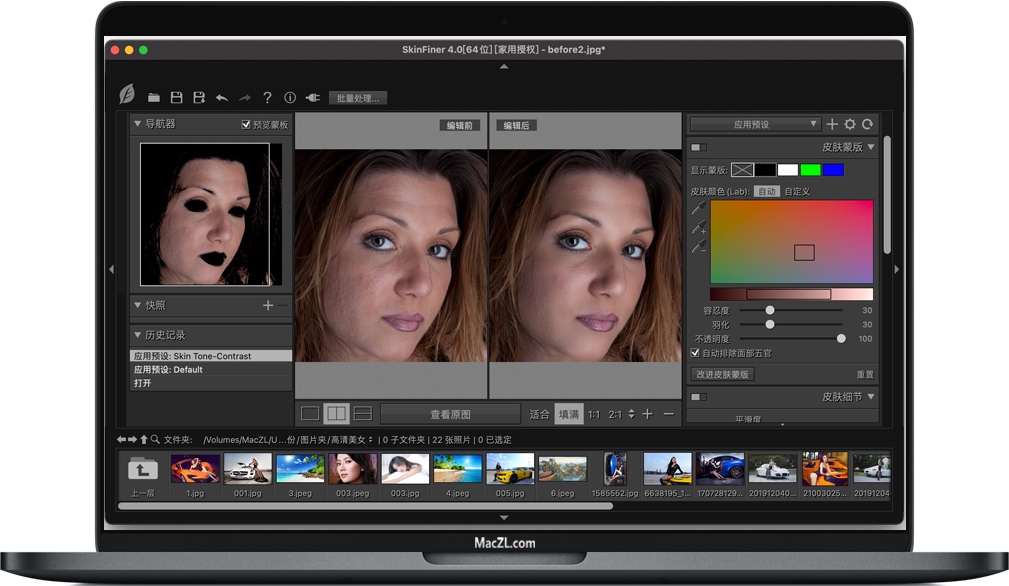Undo the last edit with the back arrow

pos(222,97)
